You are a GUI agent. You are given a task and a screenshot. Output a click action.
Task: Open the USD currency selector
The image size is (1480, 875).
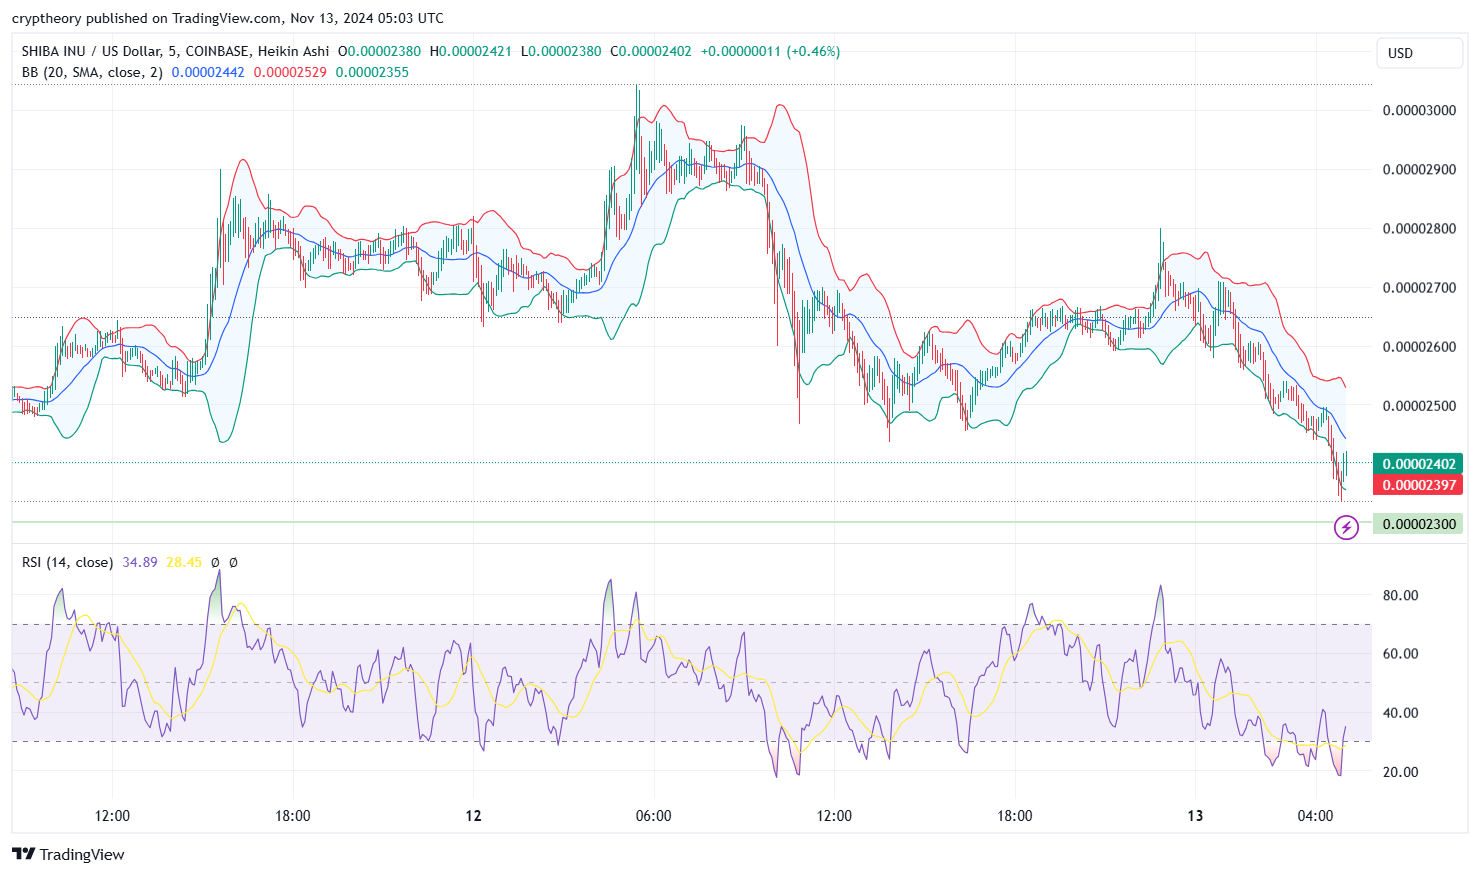(x=1419, y=53)
